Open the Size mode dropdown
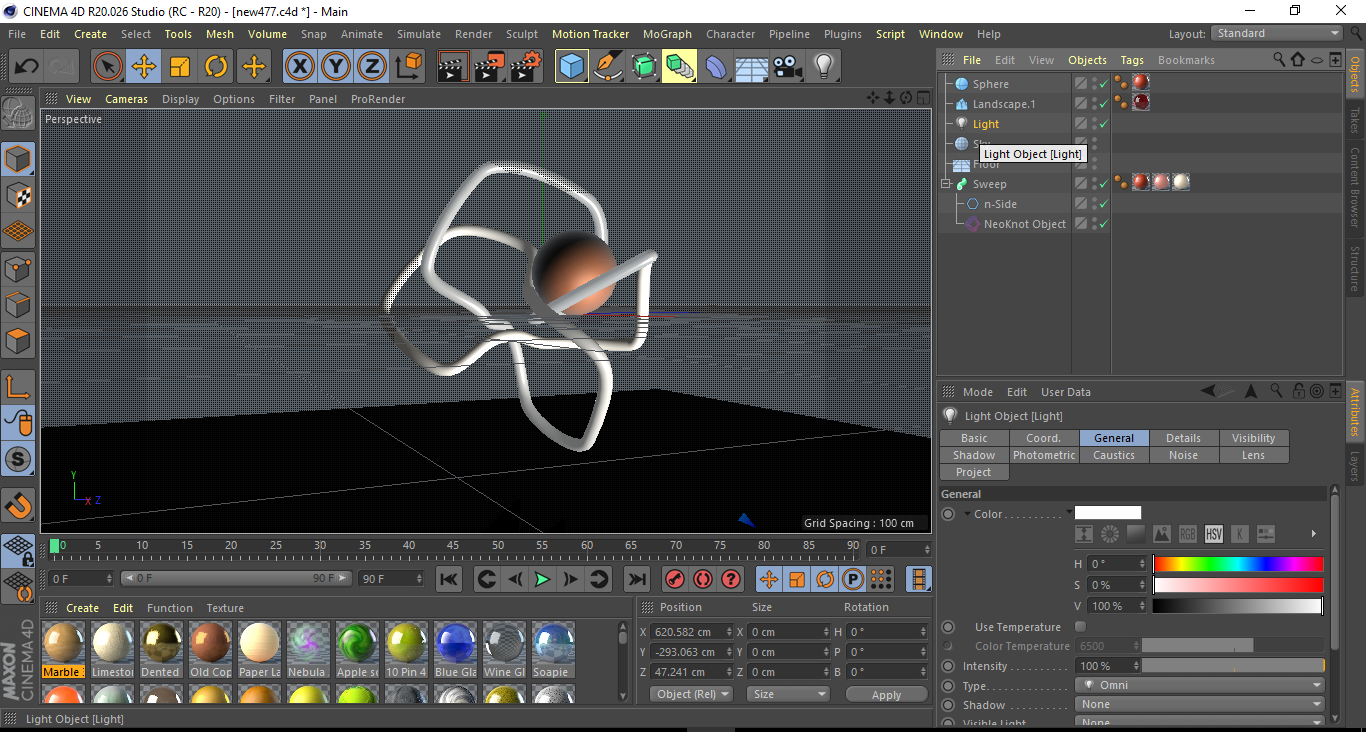Screen dimensions: 1366x732 788,694
